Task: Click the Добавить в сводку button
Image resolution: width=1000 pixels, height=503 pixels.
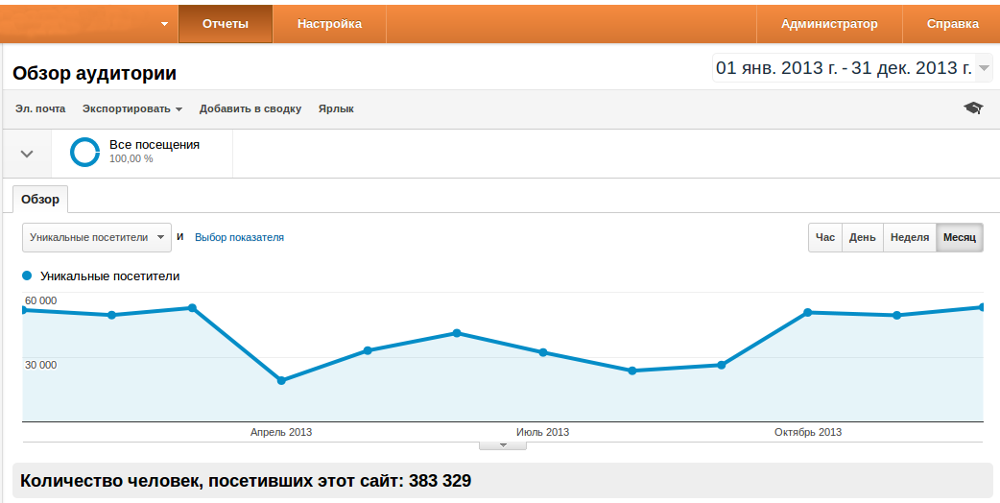Action: click(250, 109)
